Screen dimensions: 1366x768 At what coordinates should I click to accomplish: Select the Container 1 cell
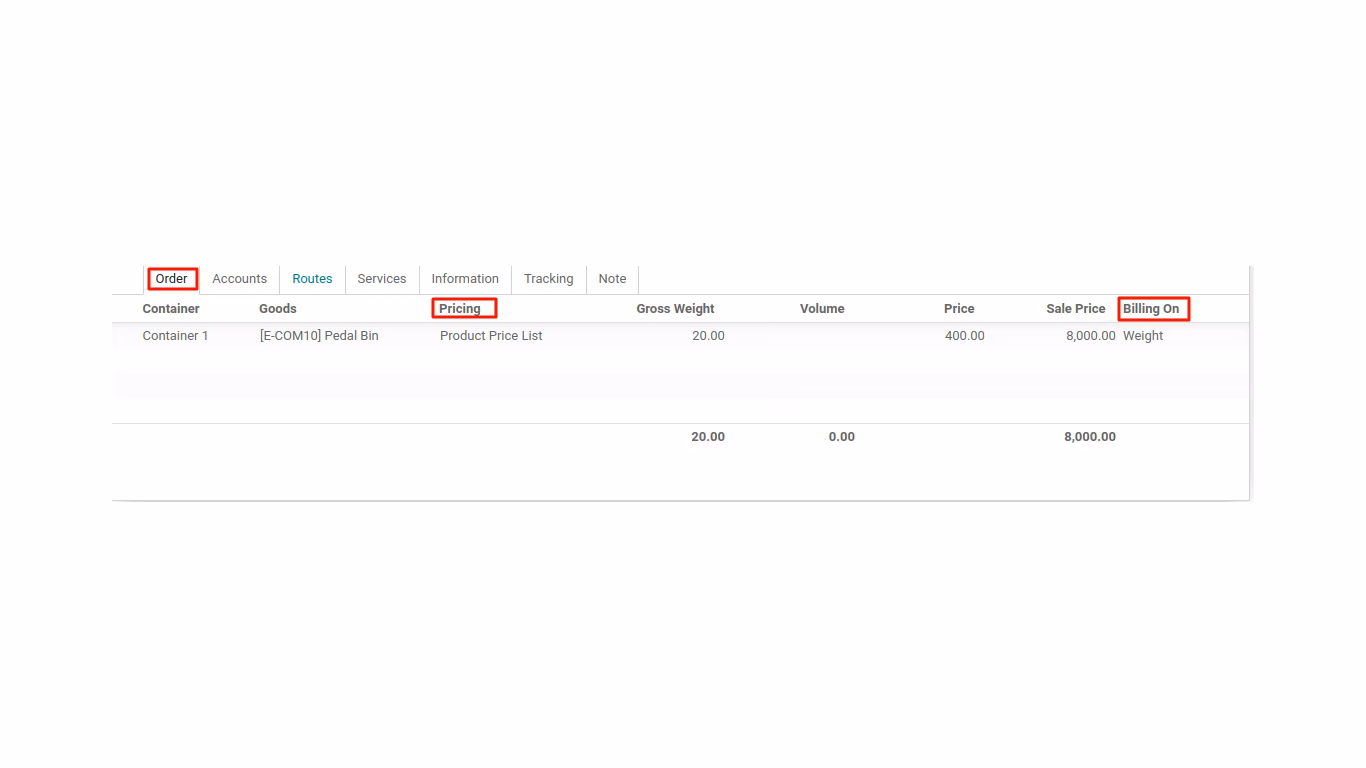pyautogui.click(x=176, y=336)
